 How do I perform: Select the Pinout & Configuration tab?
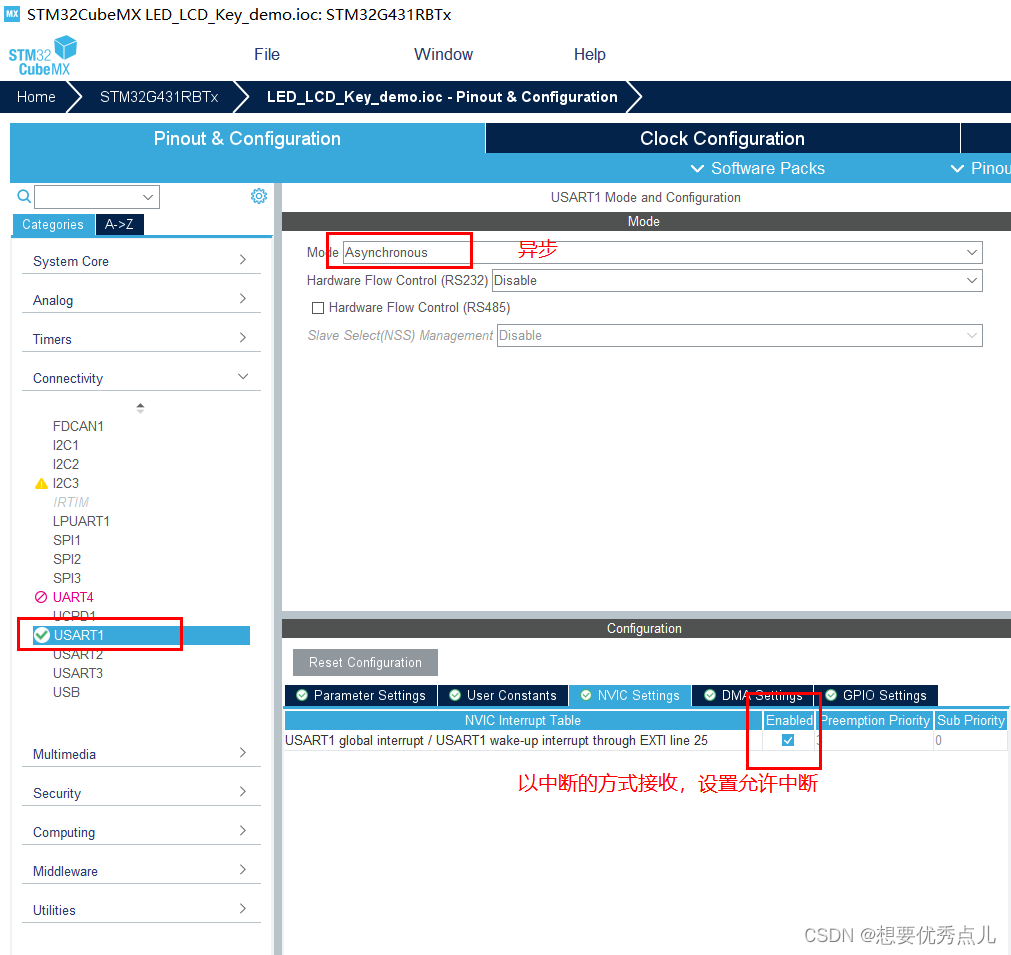(x=247, y=139)
